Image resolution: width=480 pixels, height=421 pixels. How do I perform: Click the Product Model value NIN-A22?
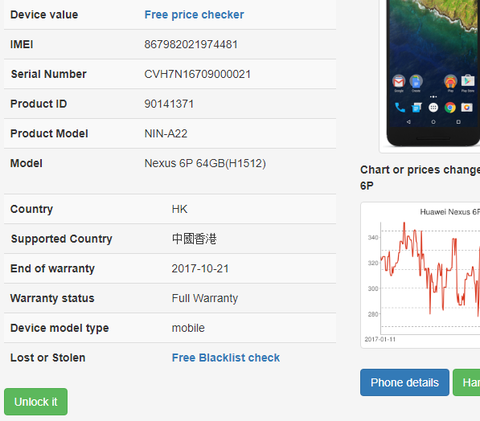(166, 133)
